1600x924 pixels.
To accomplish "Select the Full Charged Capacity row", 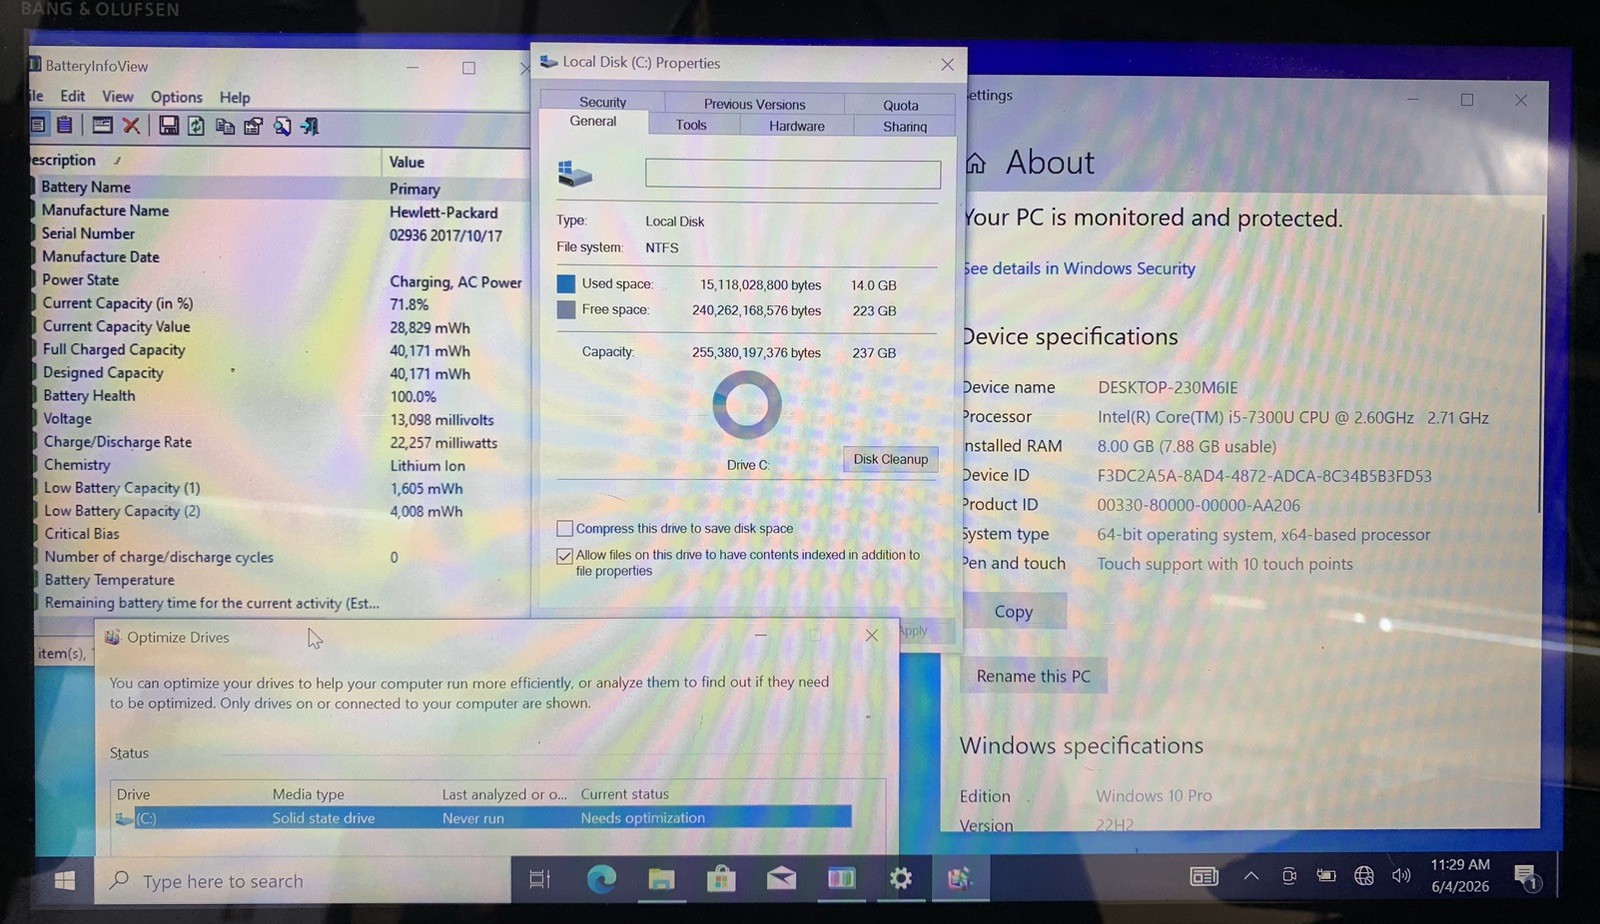I will coord(282,350).
